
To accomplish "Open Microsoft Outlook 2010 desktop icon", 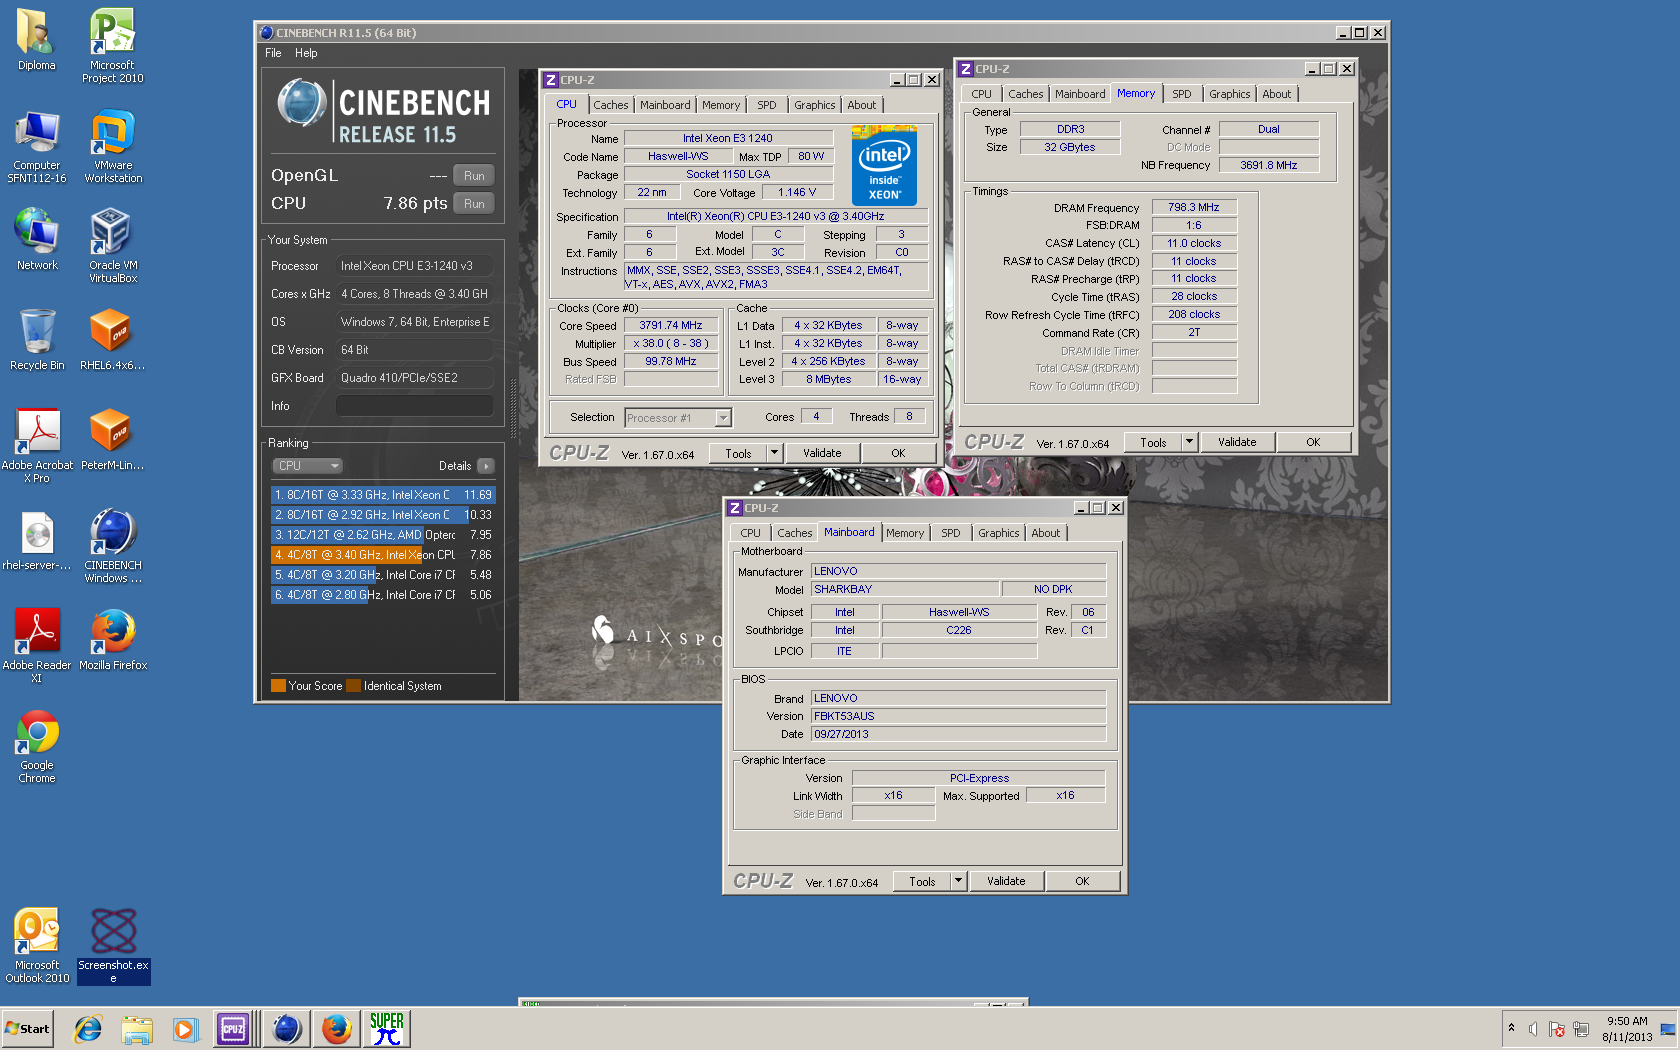I will 37,945.
